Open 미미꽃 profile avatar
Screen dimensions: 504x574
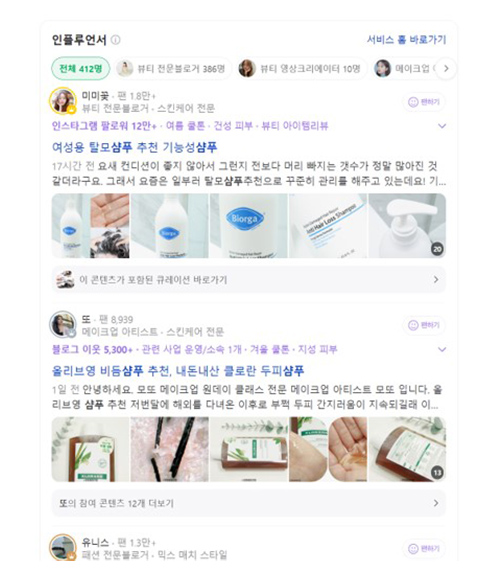(63, 101)
